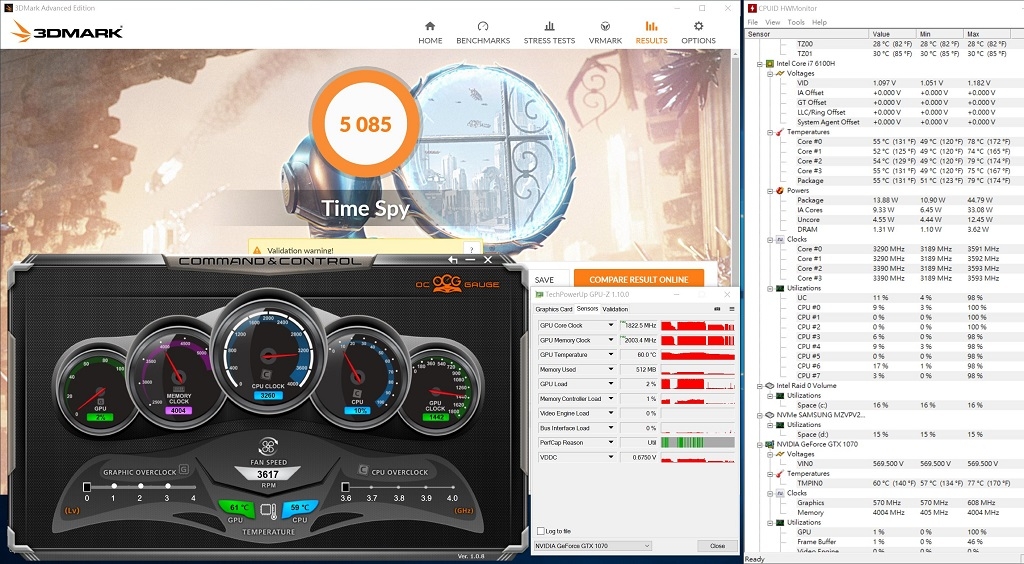The image size is (1024, 564).
Task: Click Compare Result Online button
Action: pos(639,279)
